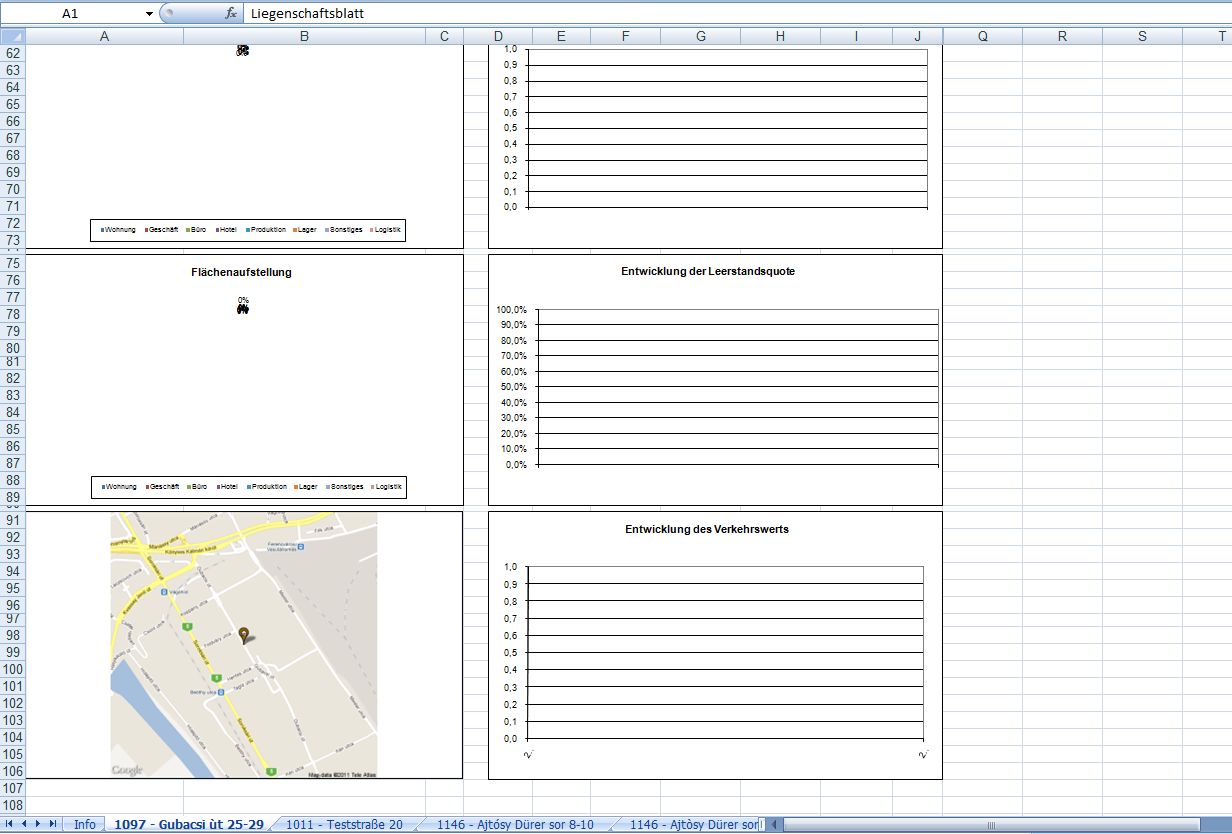Click the Select All corner button
1232x834 pixels.
click(13, 36)
